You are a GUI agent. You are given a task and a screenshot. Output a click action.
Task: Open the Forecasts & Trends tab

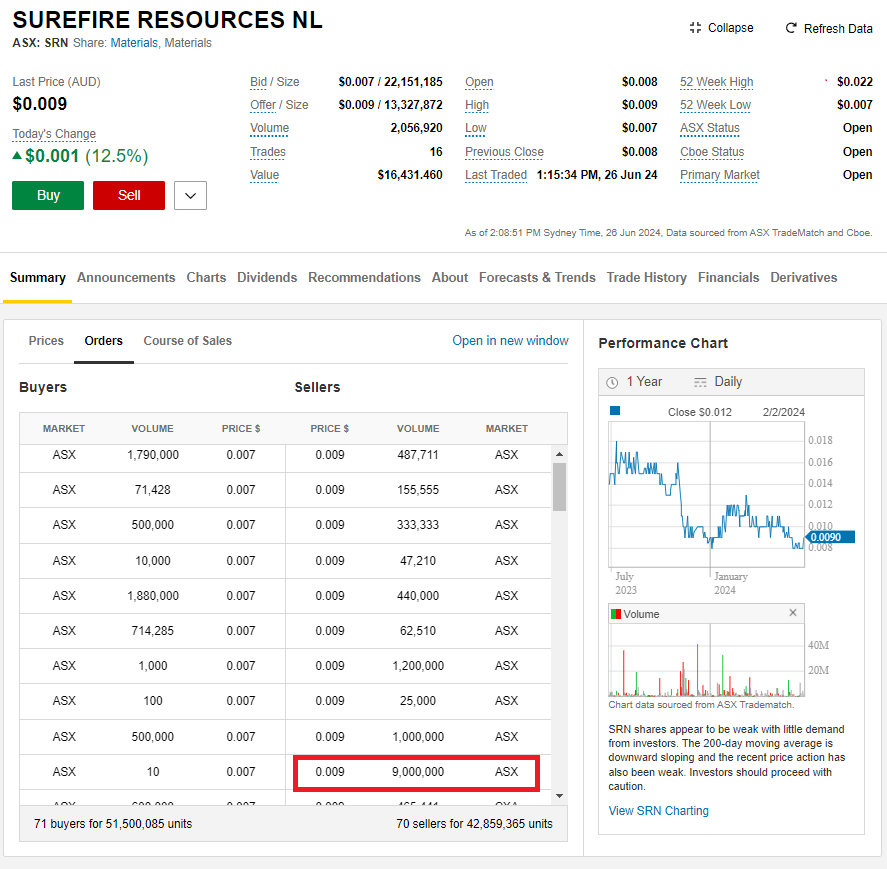pyautogui.click(x=537, y=278)
